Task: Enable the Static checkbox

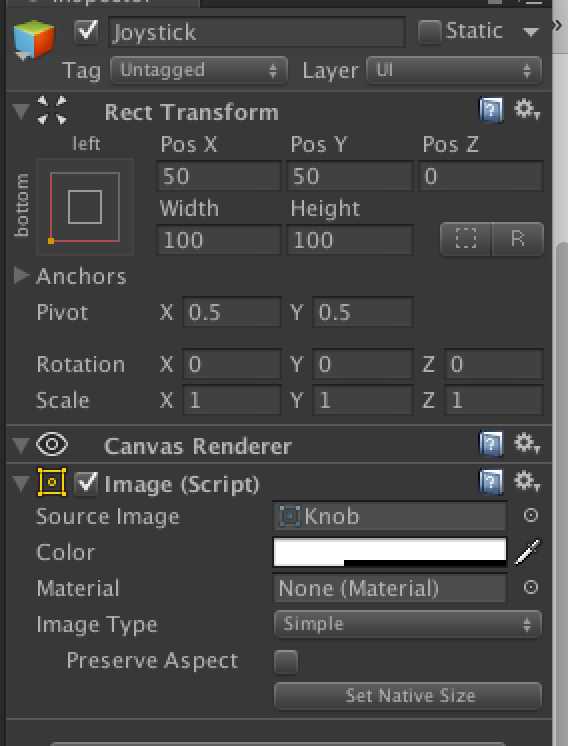Action: (x=430, y=32)
